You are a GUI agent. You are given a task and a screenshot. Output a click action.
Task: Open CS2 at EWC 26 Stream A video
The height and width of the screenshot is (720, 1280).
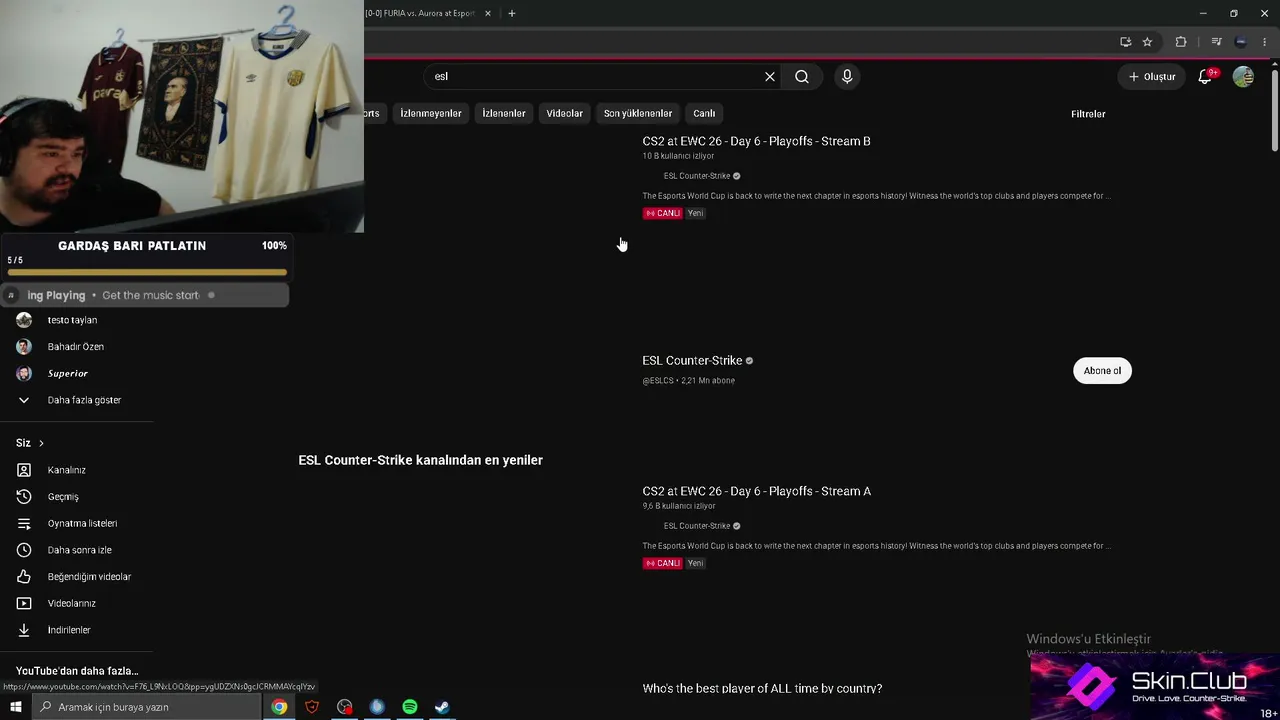[x=757, y=491]
